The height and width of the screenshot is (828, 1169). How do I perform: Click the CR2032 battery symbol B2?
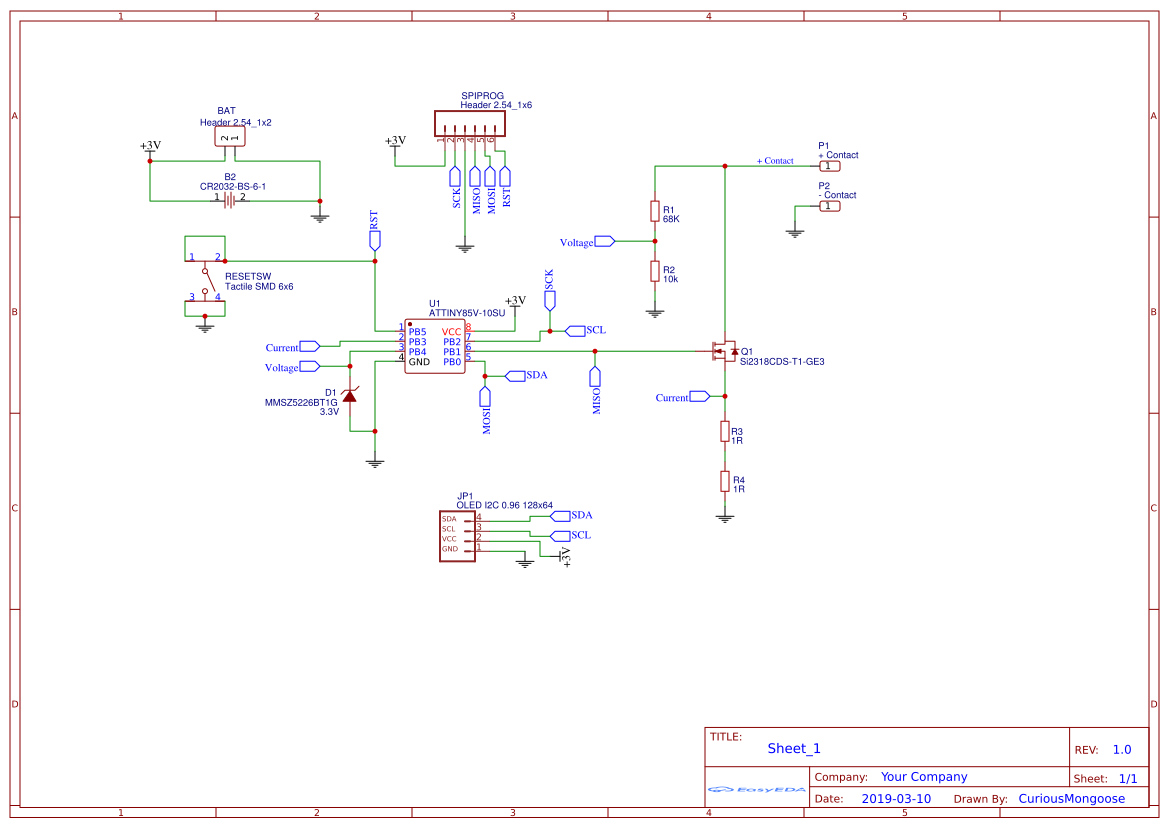click(x=228, y=198)
